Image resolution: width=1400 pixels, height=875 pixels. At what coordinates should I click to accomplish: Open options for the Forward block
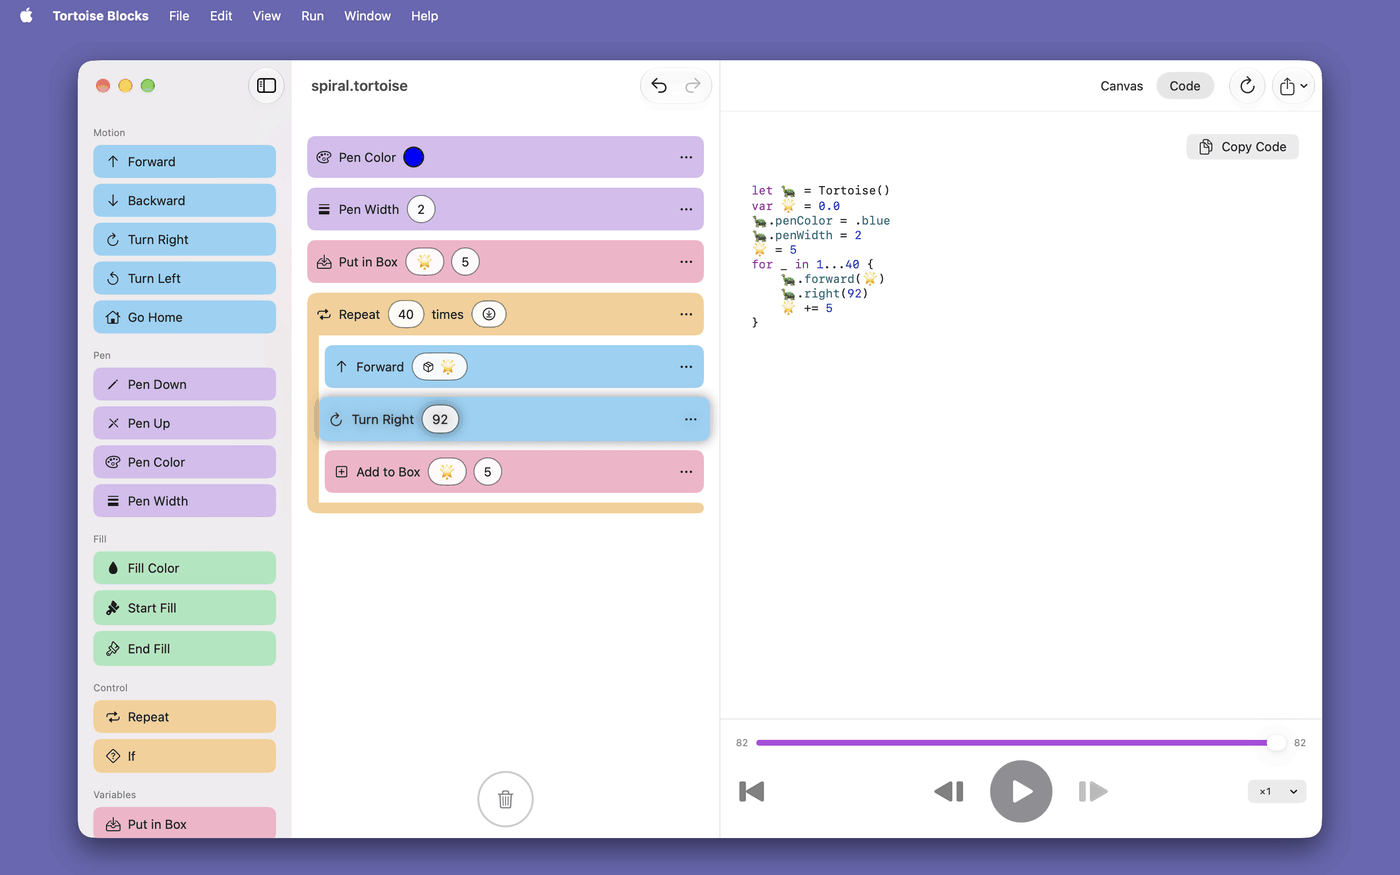[x=686, y=367]
